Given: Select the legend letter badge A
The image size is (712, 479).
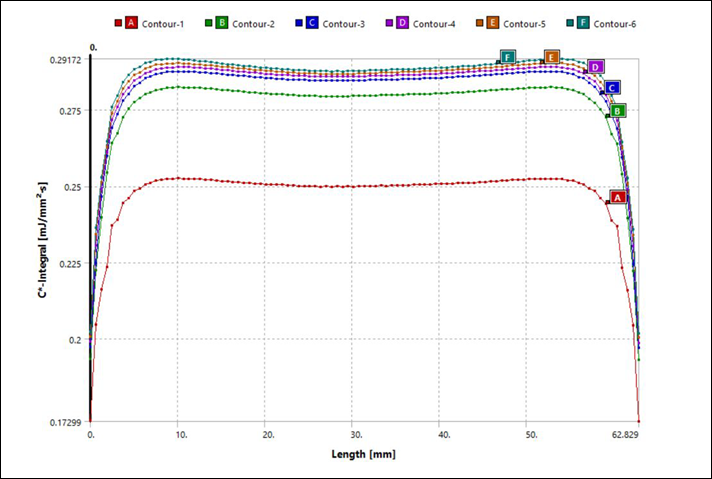Looking at the screenshot, I should click(131, 23).
